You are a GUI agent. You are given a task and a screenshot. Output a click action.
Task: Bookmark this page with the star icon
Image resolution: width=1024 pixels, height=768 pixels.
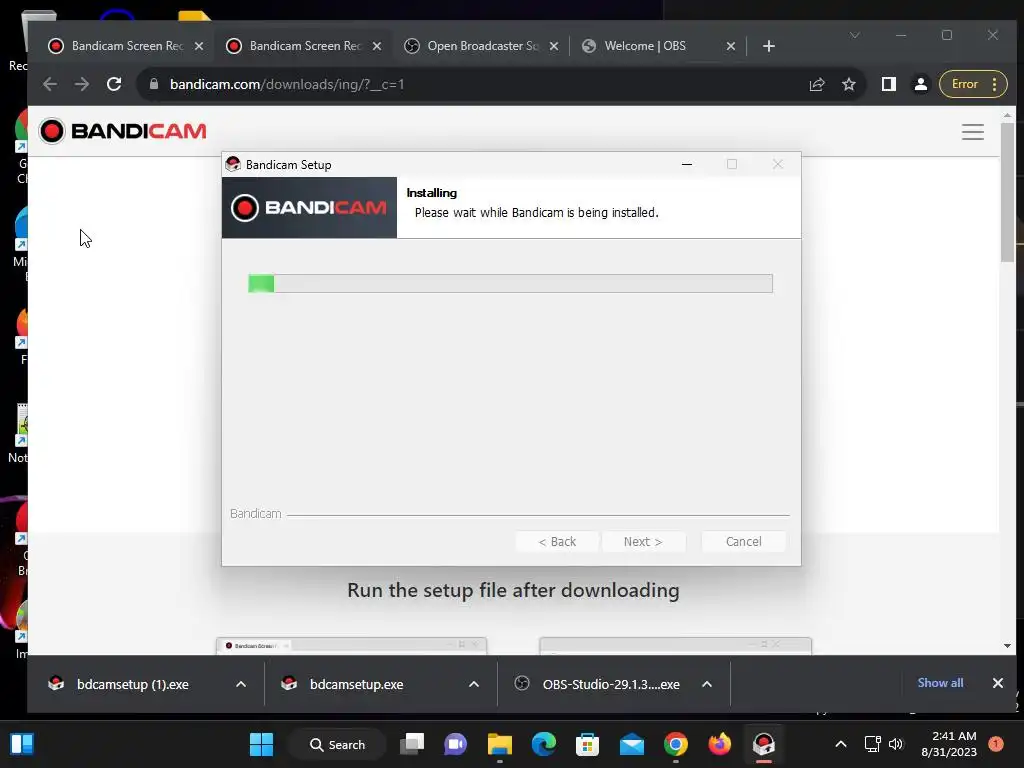point(848,84)
